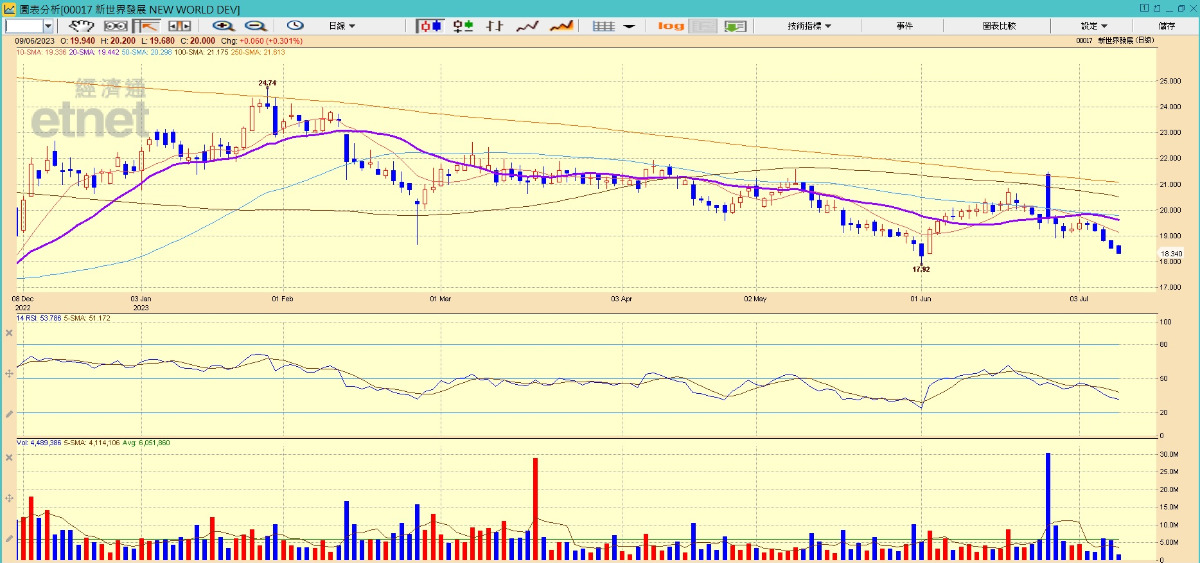Click the zoom in magnifier
Image resolution: width=1200 pixels, height=563 pixels.
[x=222, y=25]
